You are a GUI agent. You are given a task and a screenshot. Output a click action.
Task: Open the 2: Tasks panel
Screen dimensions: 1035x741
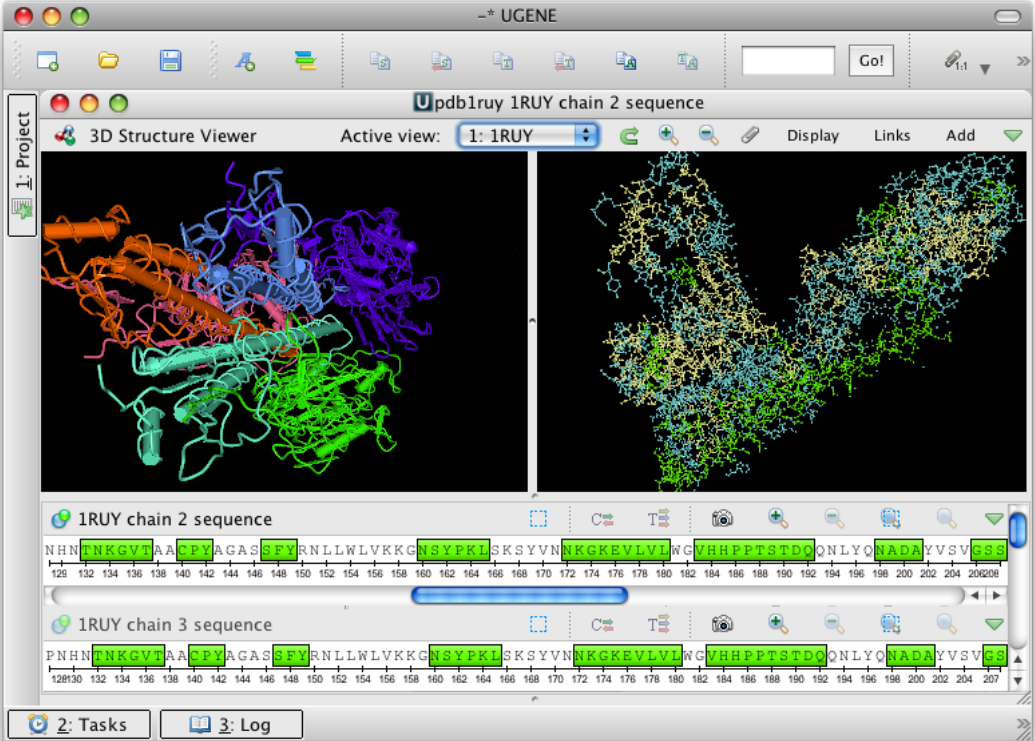point(78,723)
